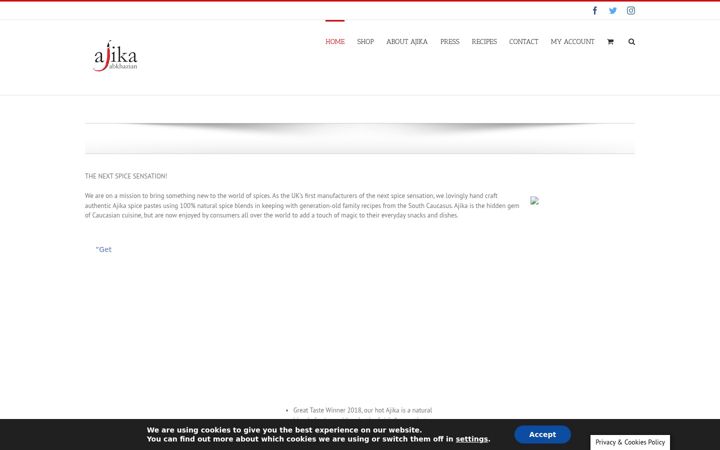Click the "We are on a mission" paragraph
Screen dimensions: 720x450
(302, 205)
